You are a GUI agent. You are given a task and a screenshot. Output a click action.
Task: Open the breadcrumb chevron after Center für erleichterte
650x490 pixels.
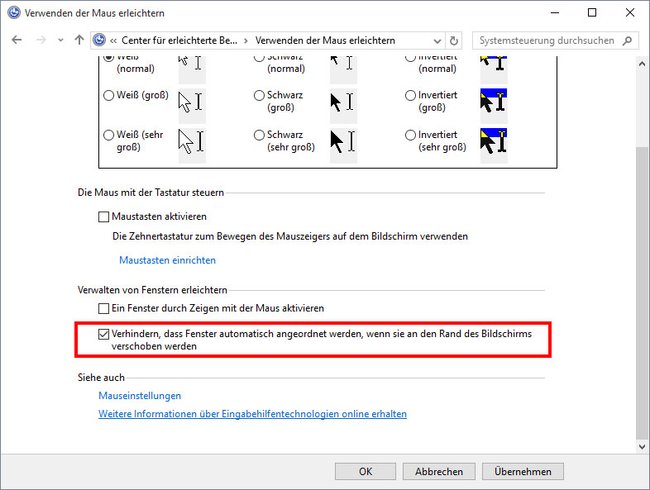(x=246, y=41)
